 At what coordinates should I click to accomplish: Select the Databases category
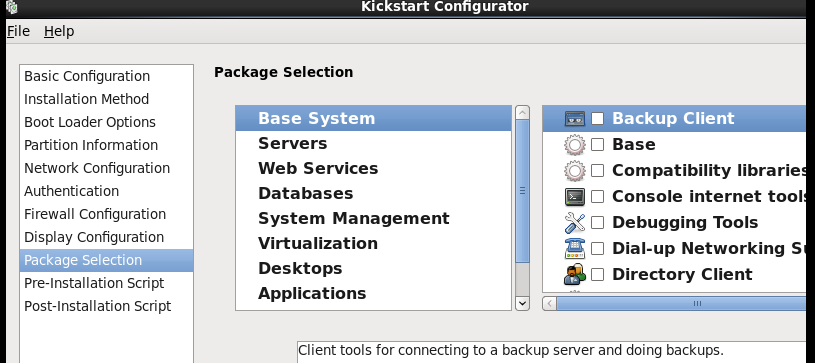[373, 193]
